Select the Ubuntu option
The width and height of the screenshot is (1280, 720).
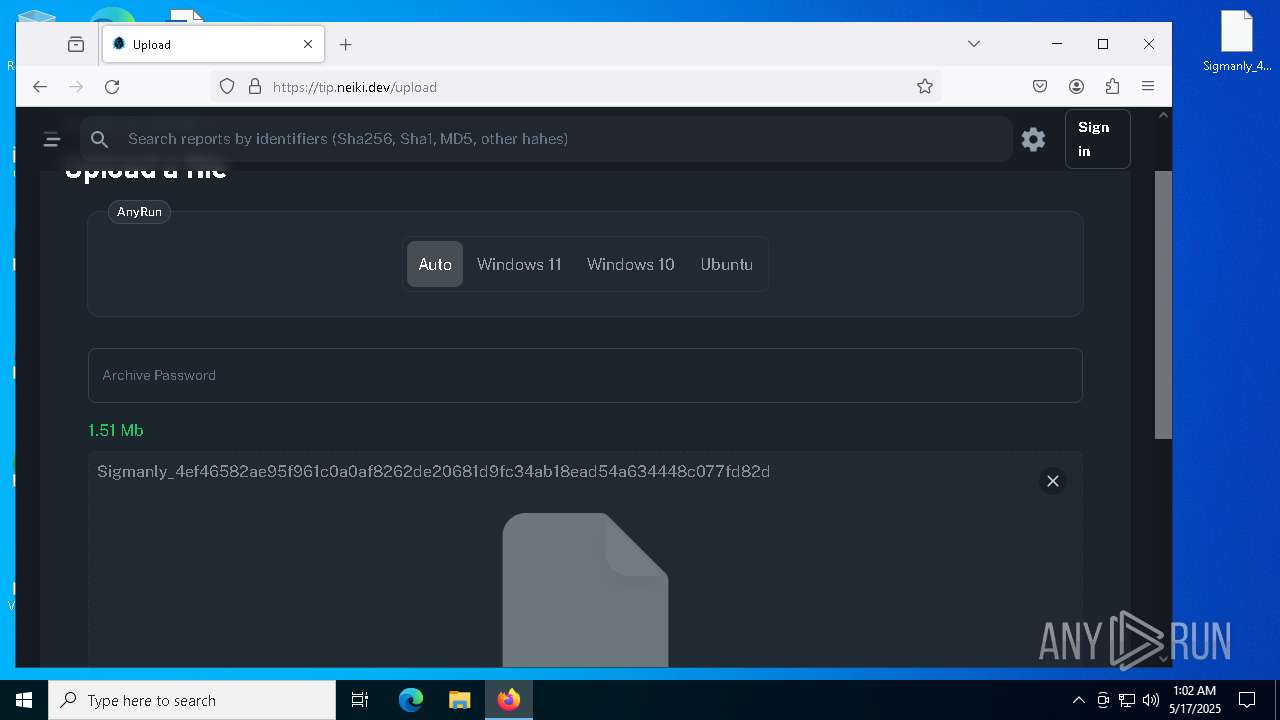[x=727, y=264]
